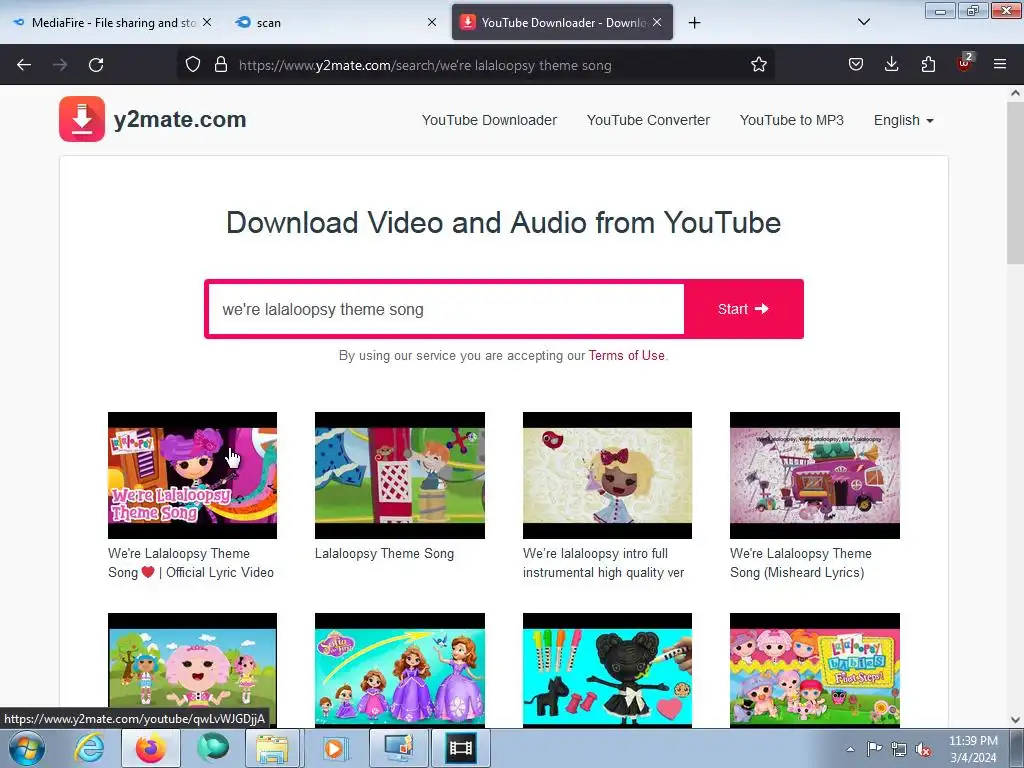Image resolution: width=1024 pixels, height=768 pixels.
Task: Go back with the browser back arrow
Action: coord(24,65)
